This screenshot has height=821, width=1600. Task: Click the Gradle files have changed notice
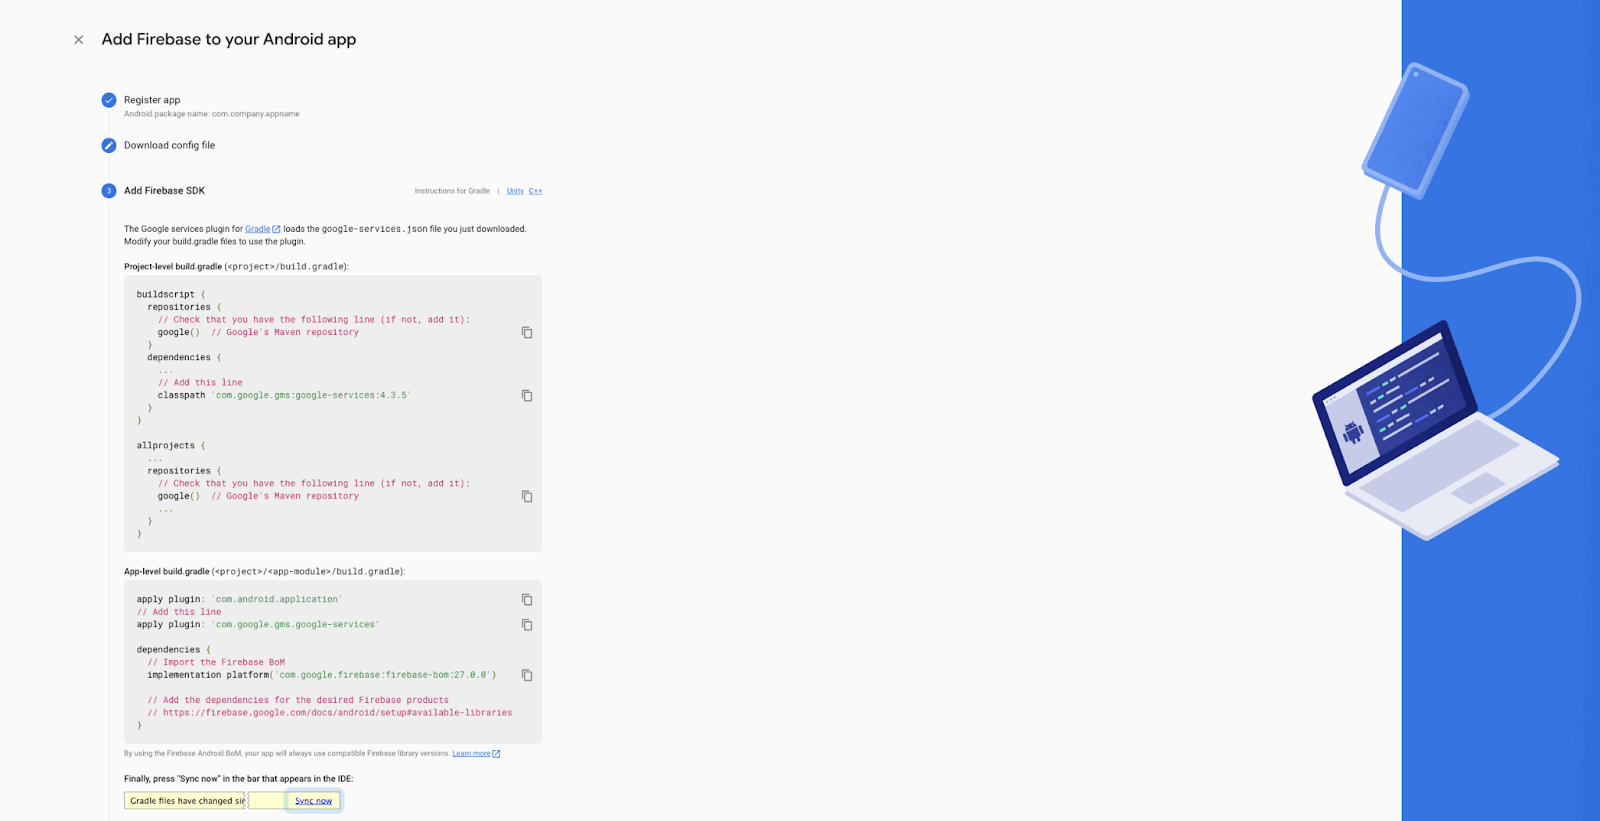(x=186, y=801)
